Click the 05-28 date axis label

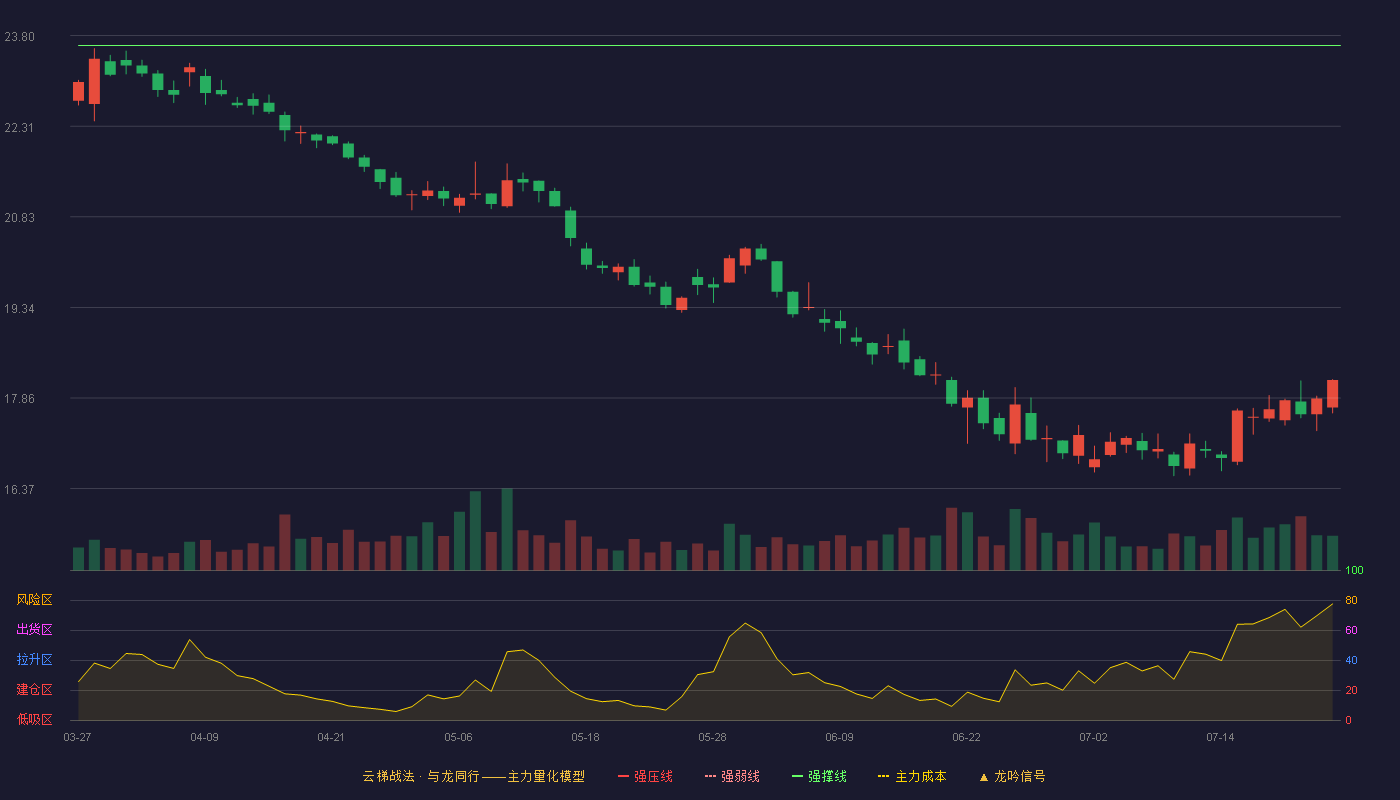click(712, 737)
